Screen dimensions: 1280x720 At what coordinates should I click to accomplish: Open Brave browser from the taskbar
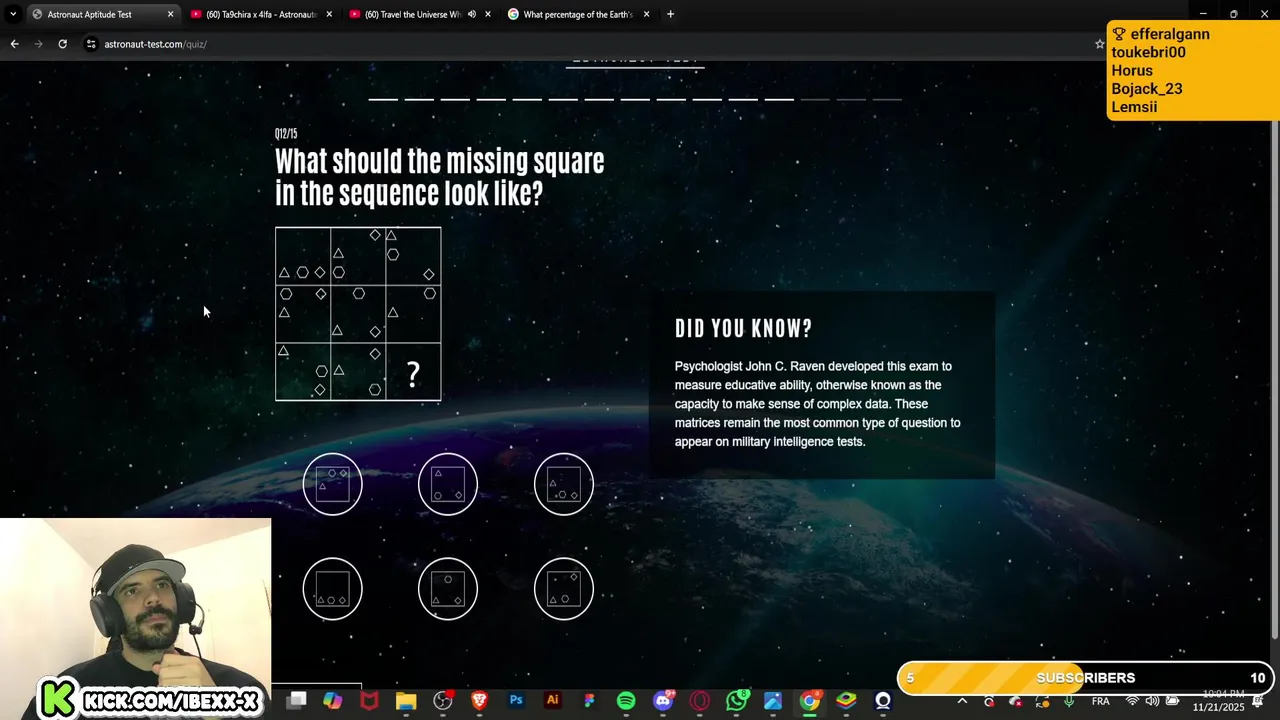pyautogui.click(x=479, y=701)
